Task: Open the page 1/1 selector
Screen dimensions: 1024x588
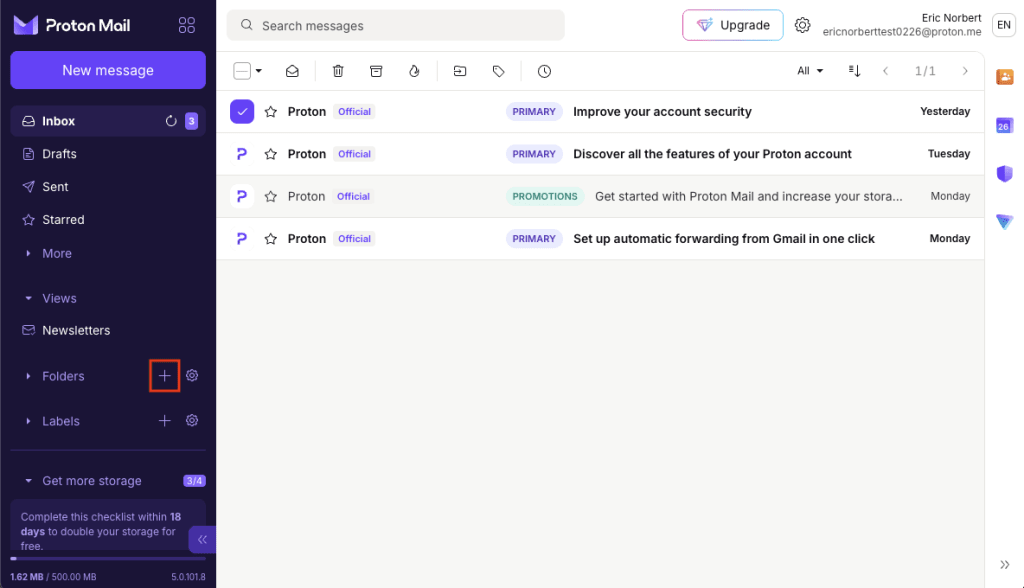Action: [x=925, y=71]
